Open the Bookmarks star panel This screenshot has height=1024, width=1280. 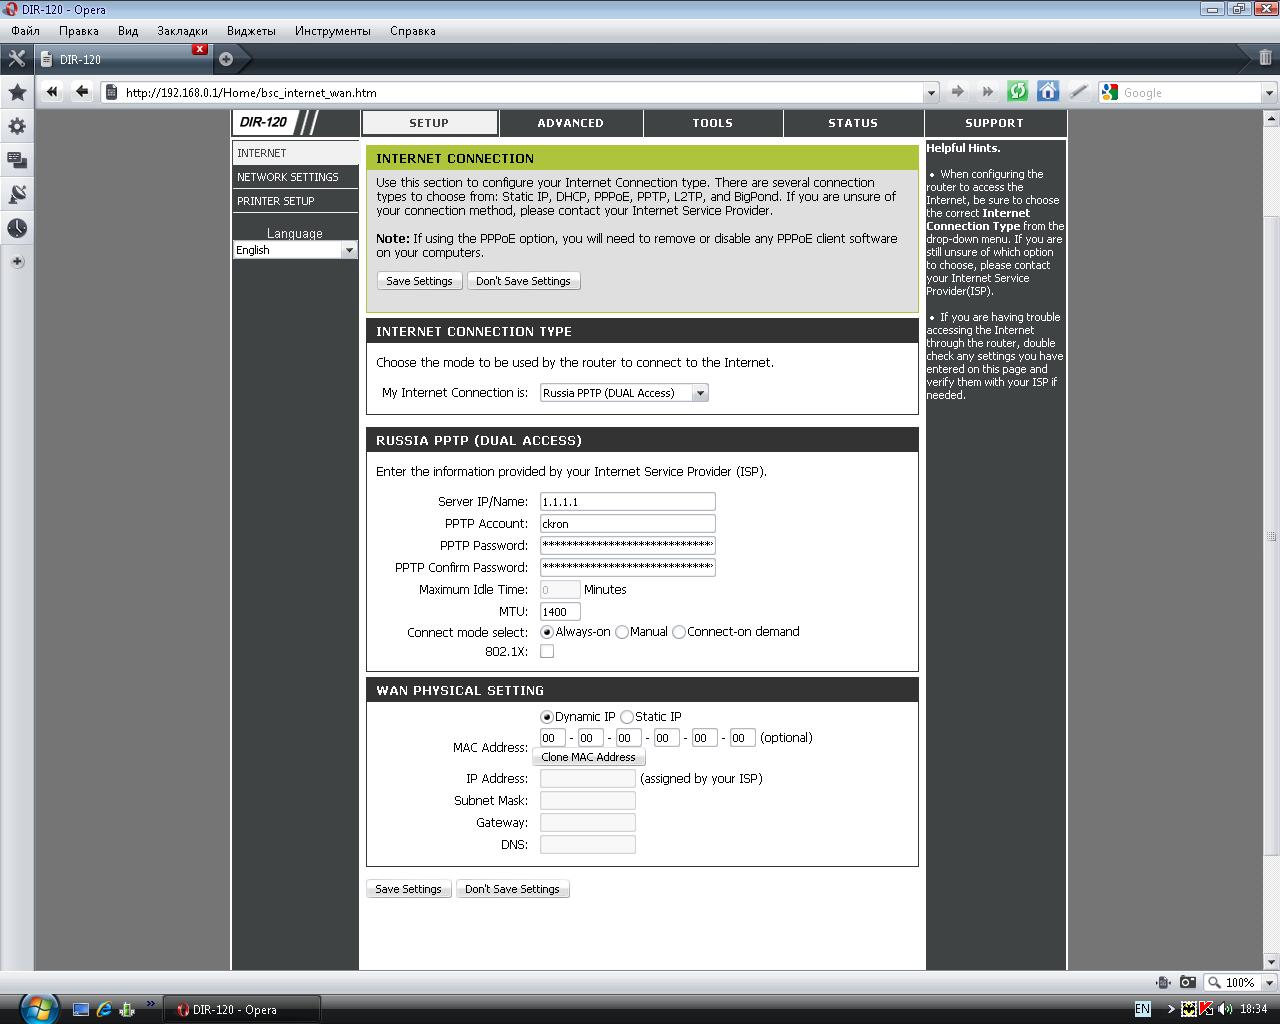tap(17, 93)
